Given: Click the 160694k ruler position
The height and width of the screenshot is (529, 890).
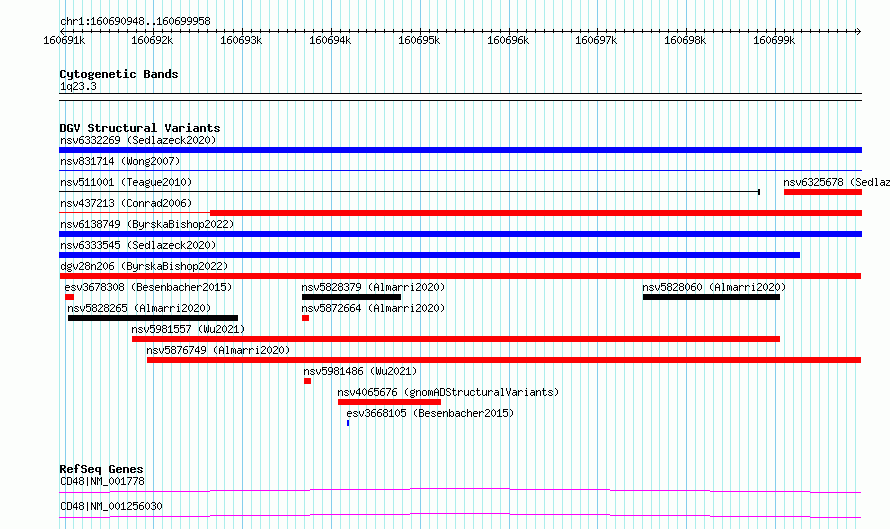Looking at the screenshot, I should 330,40.
